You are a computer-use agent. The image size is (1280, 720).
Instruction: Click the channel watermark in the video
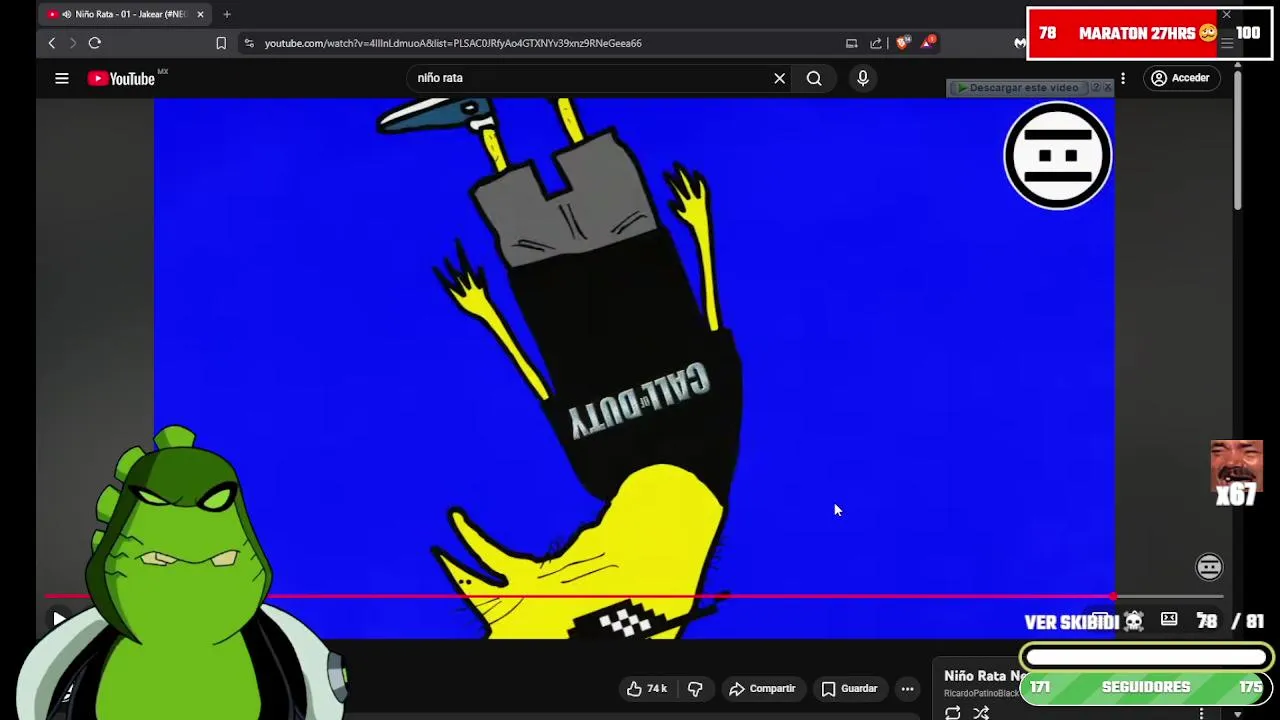1209,567
